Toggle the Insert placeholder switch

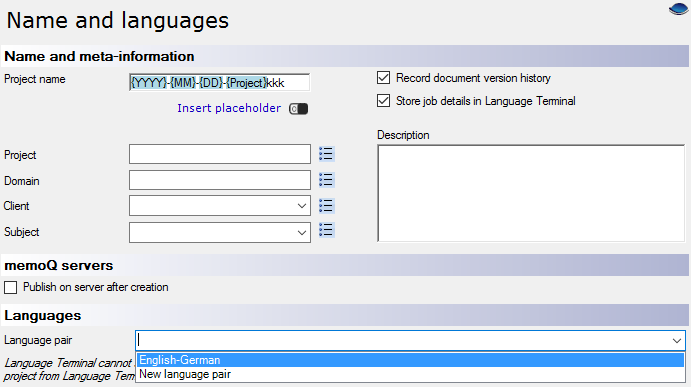click(x=298, y=109)
